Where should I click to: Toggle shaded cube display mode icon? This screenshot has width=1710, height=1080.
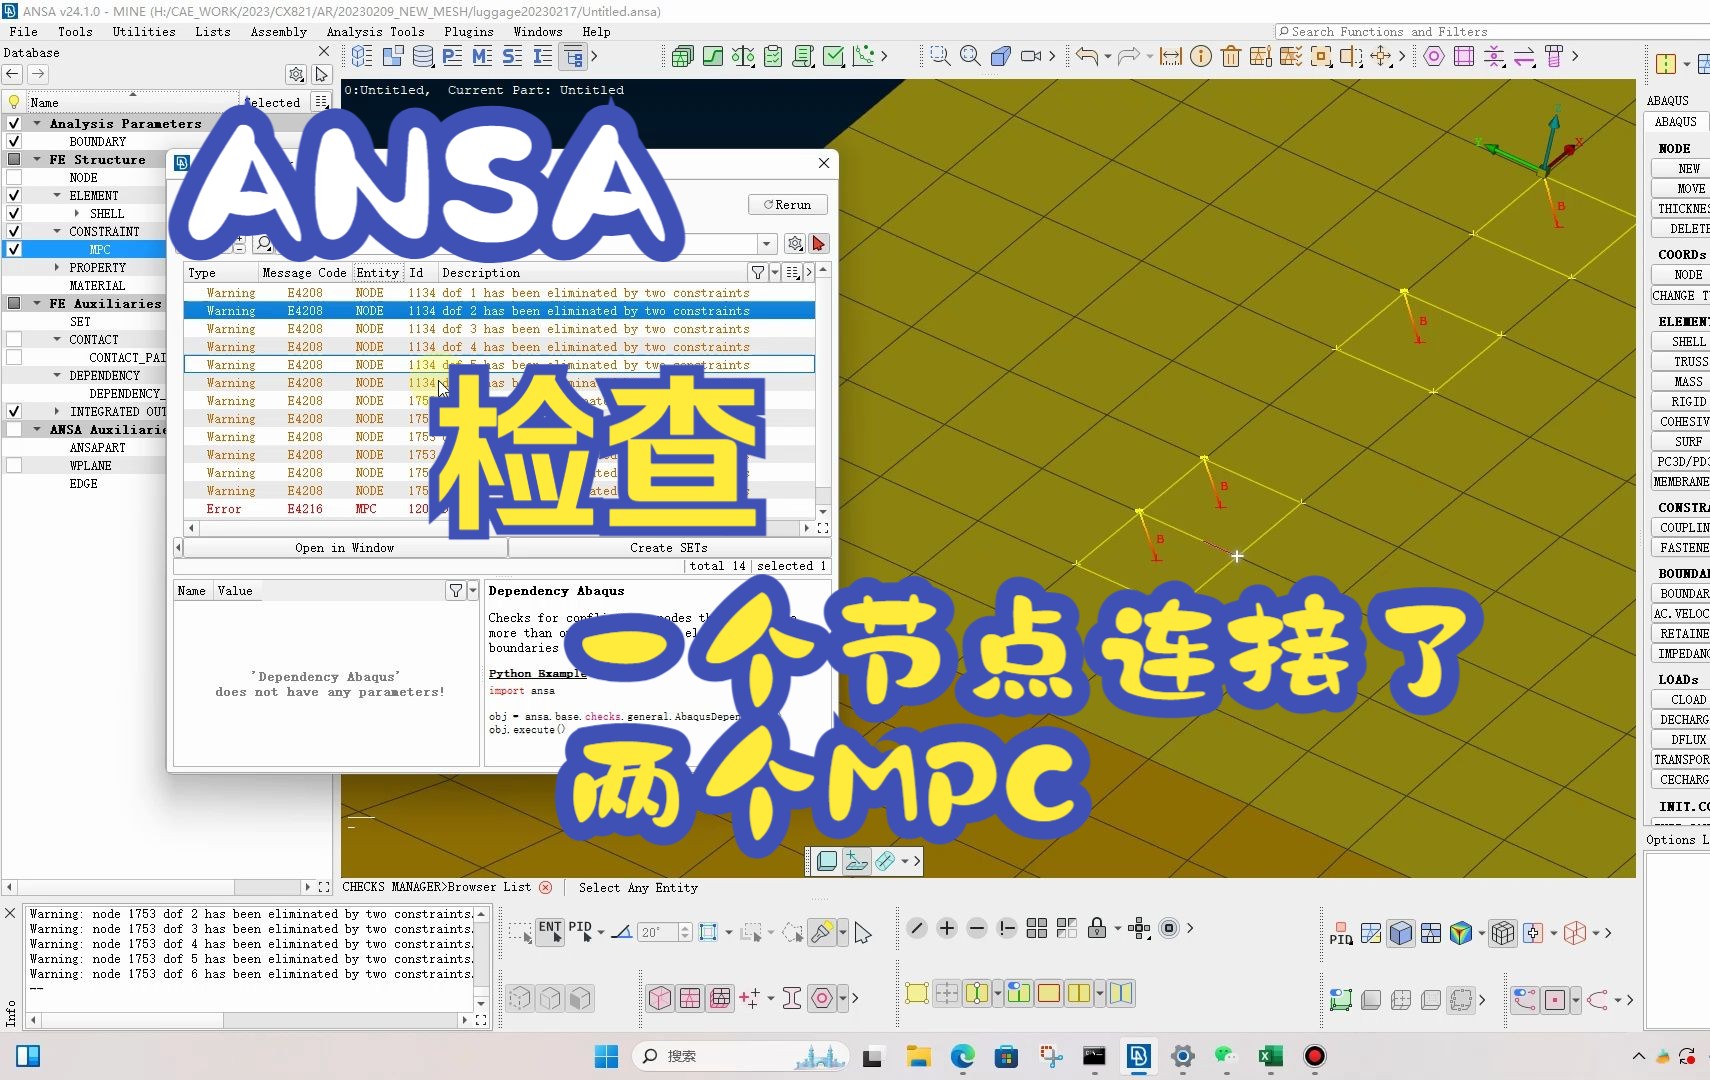(1401, 933)
